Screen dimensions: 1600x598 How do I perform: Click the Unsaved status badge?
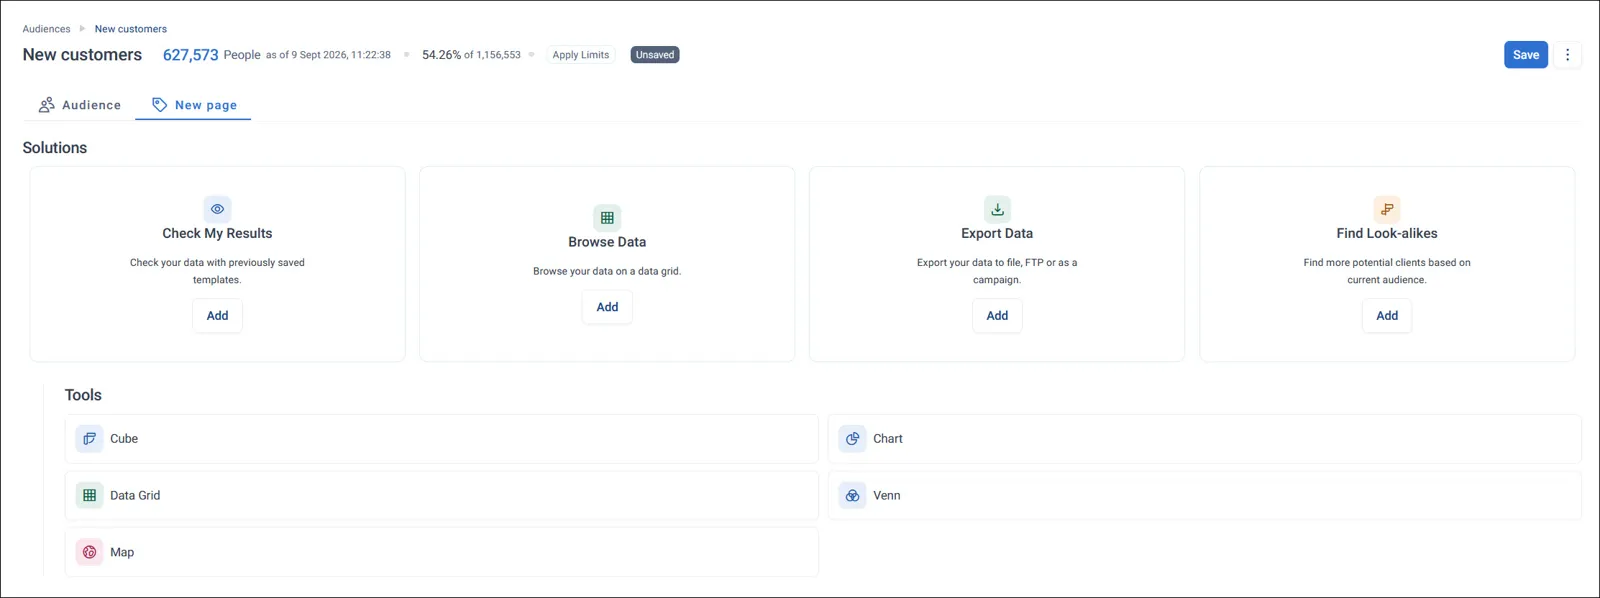[655, 55]
